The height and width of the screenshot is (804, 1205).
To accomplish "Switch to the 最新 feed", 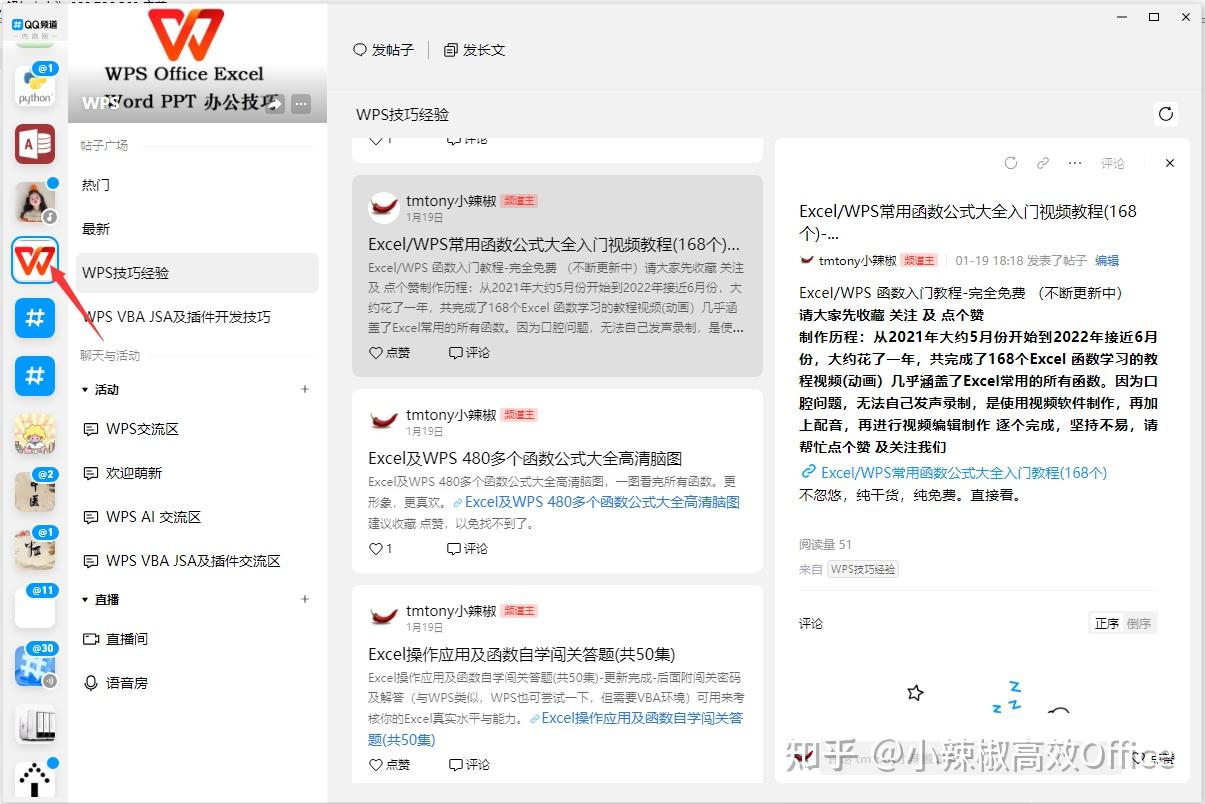I will [95, 228].
